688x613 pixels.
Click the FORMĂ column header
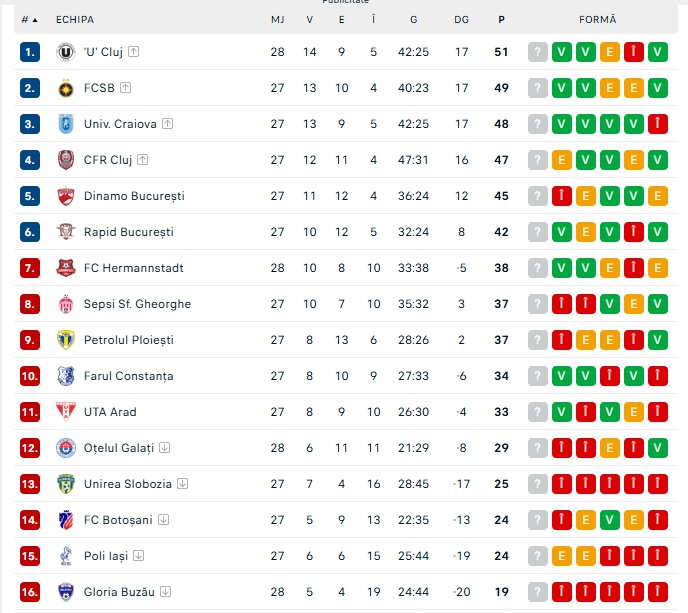coord(598,19)
